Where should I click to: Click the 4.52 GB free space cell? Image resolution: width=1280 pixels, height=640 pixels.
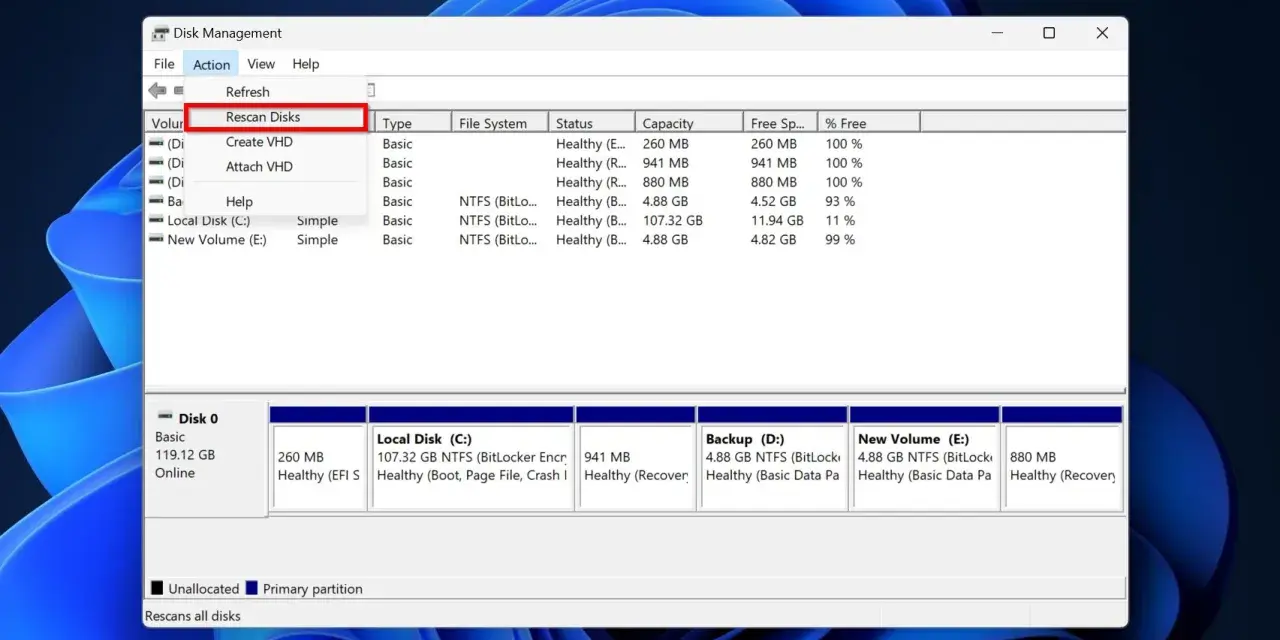pos(774,201)
